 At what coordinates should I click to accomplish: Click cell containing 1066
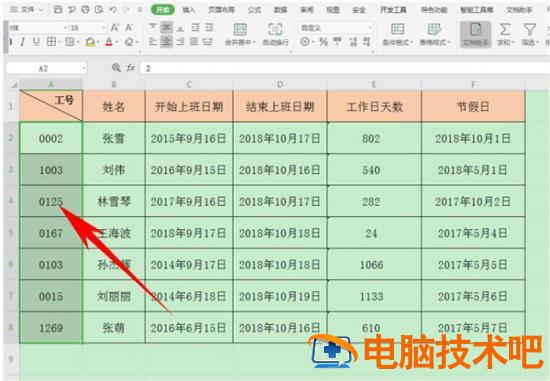(x=374, y=264)
